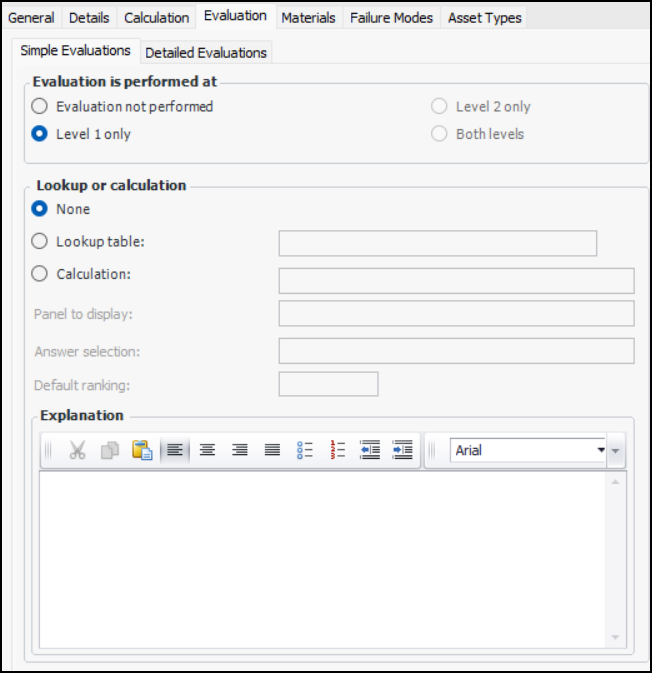Justify the explanation text
652x673 pixels.
click(272, 450)
